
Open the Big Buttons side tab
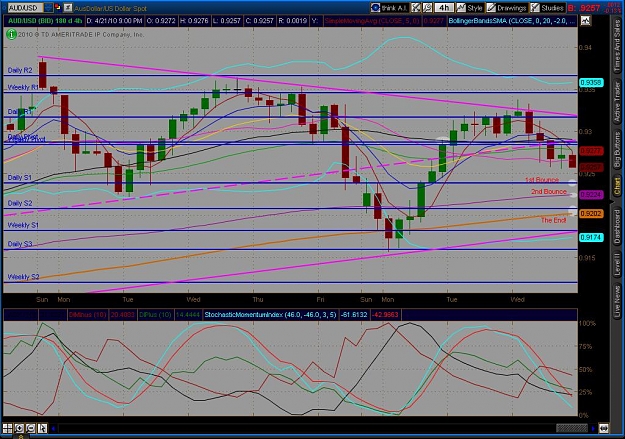pos(617,149)
